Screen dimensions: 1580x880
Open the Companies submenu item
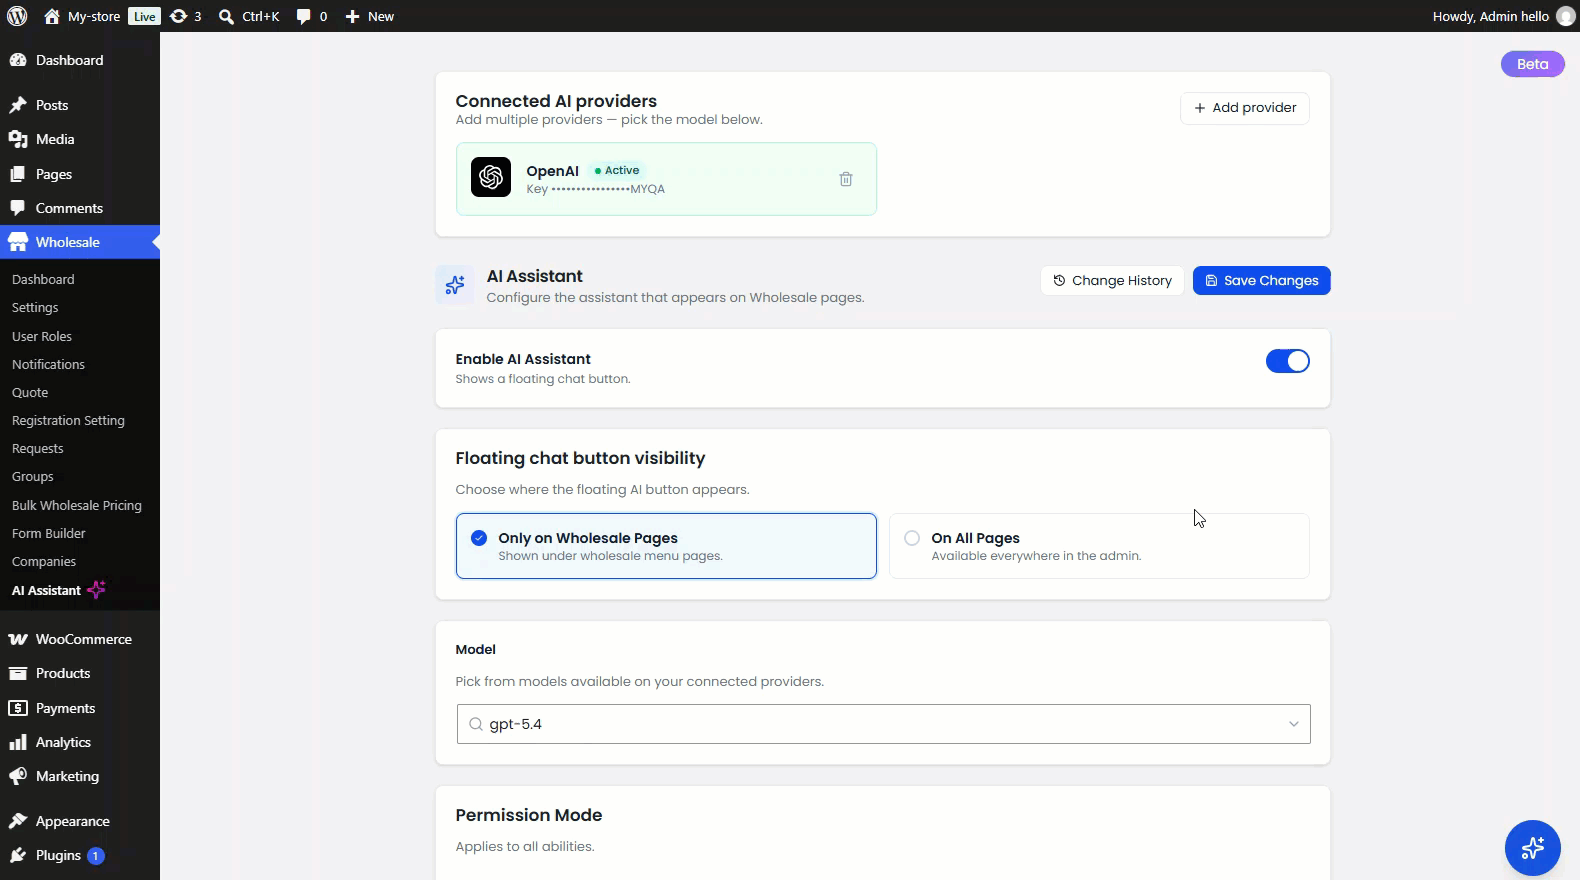[44, 561]
